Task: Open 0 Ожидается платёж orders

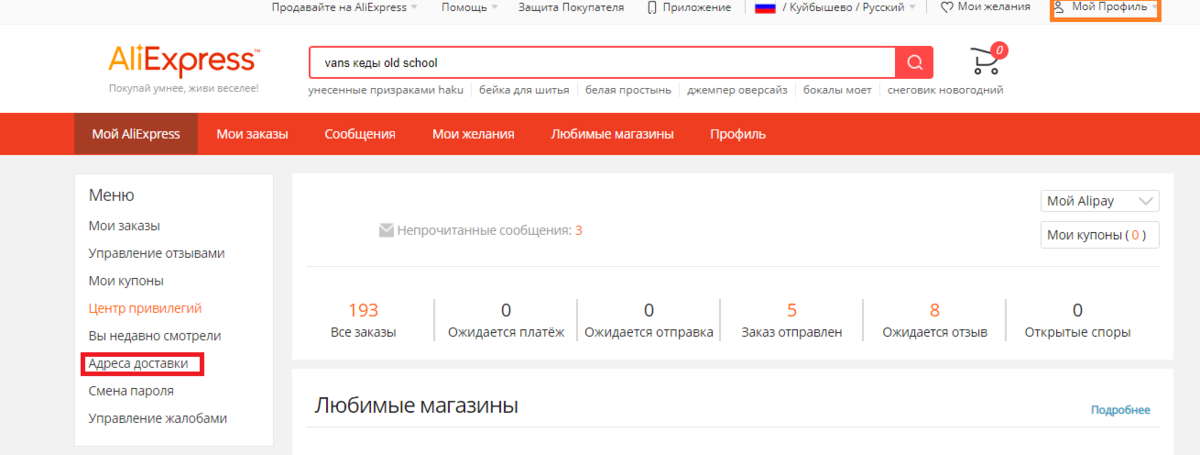Action: (x=506, y=320)
